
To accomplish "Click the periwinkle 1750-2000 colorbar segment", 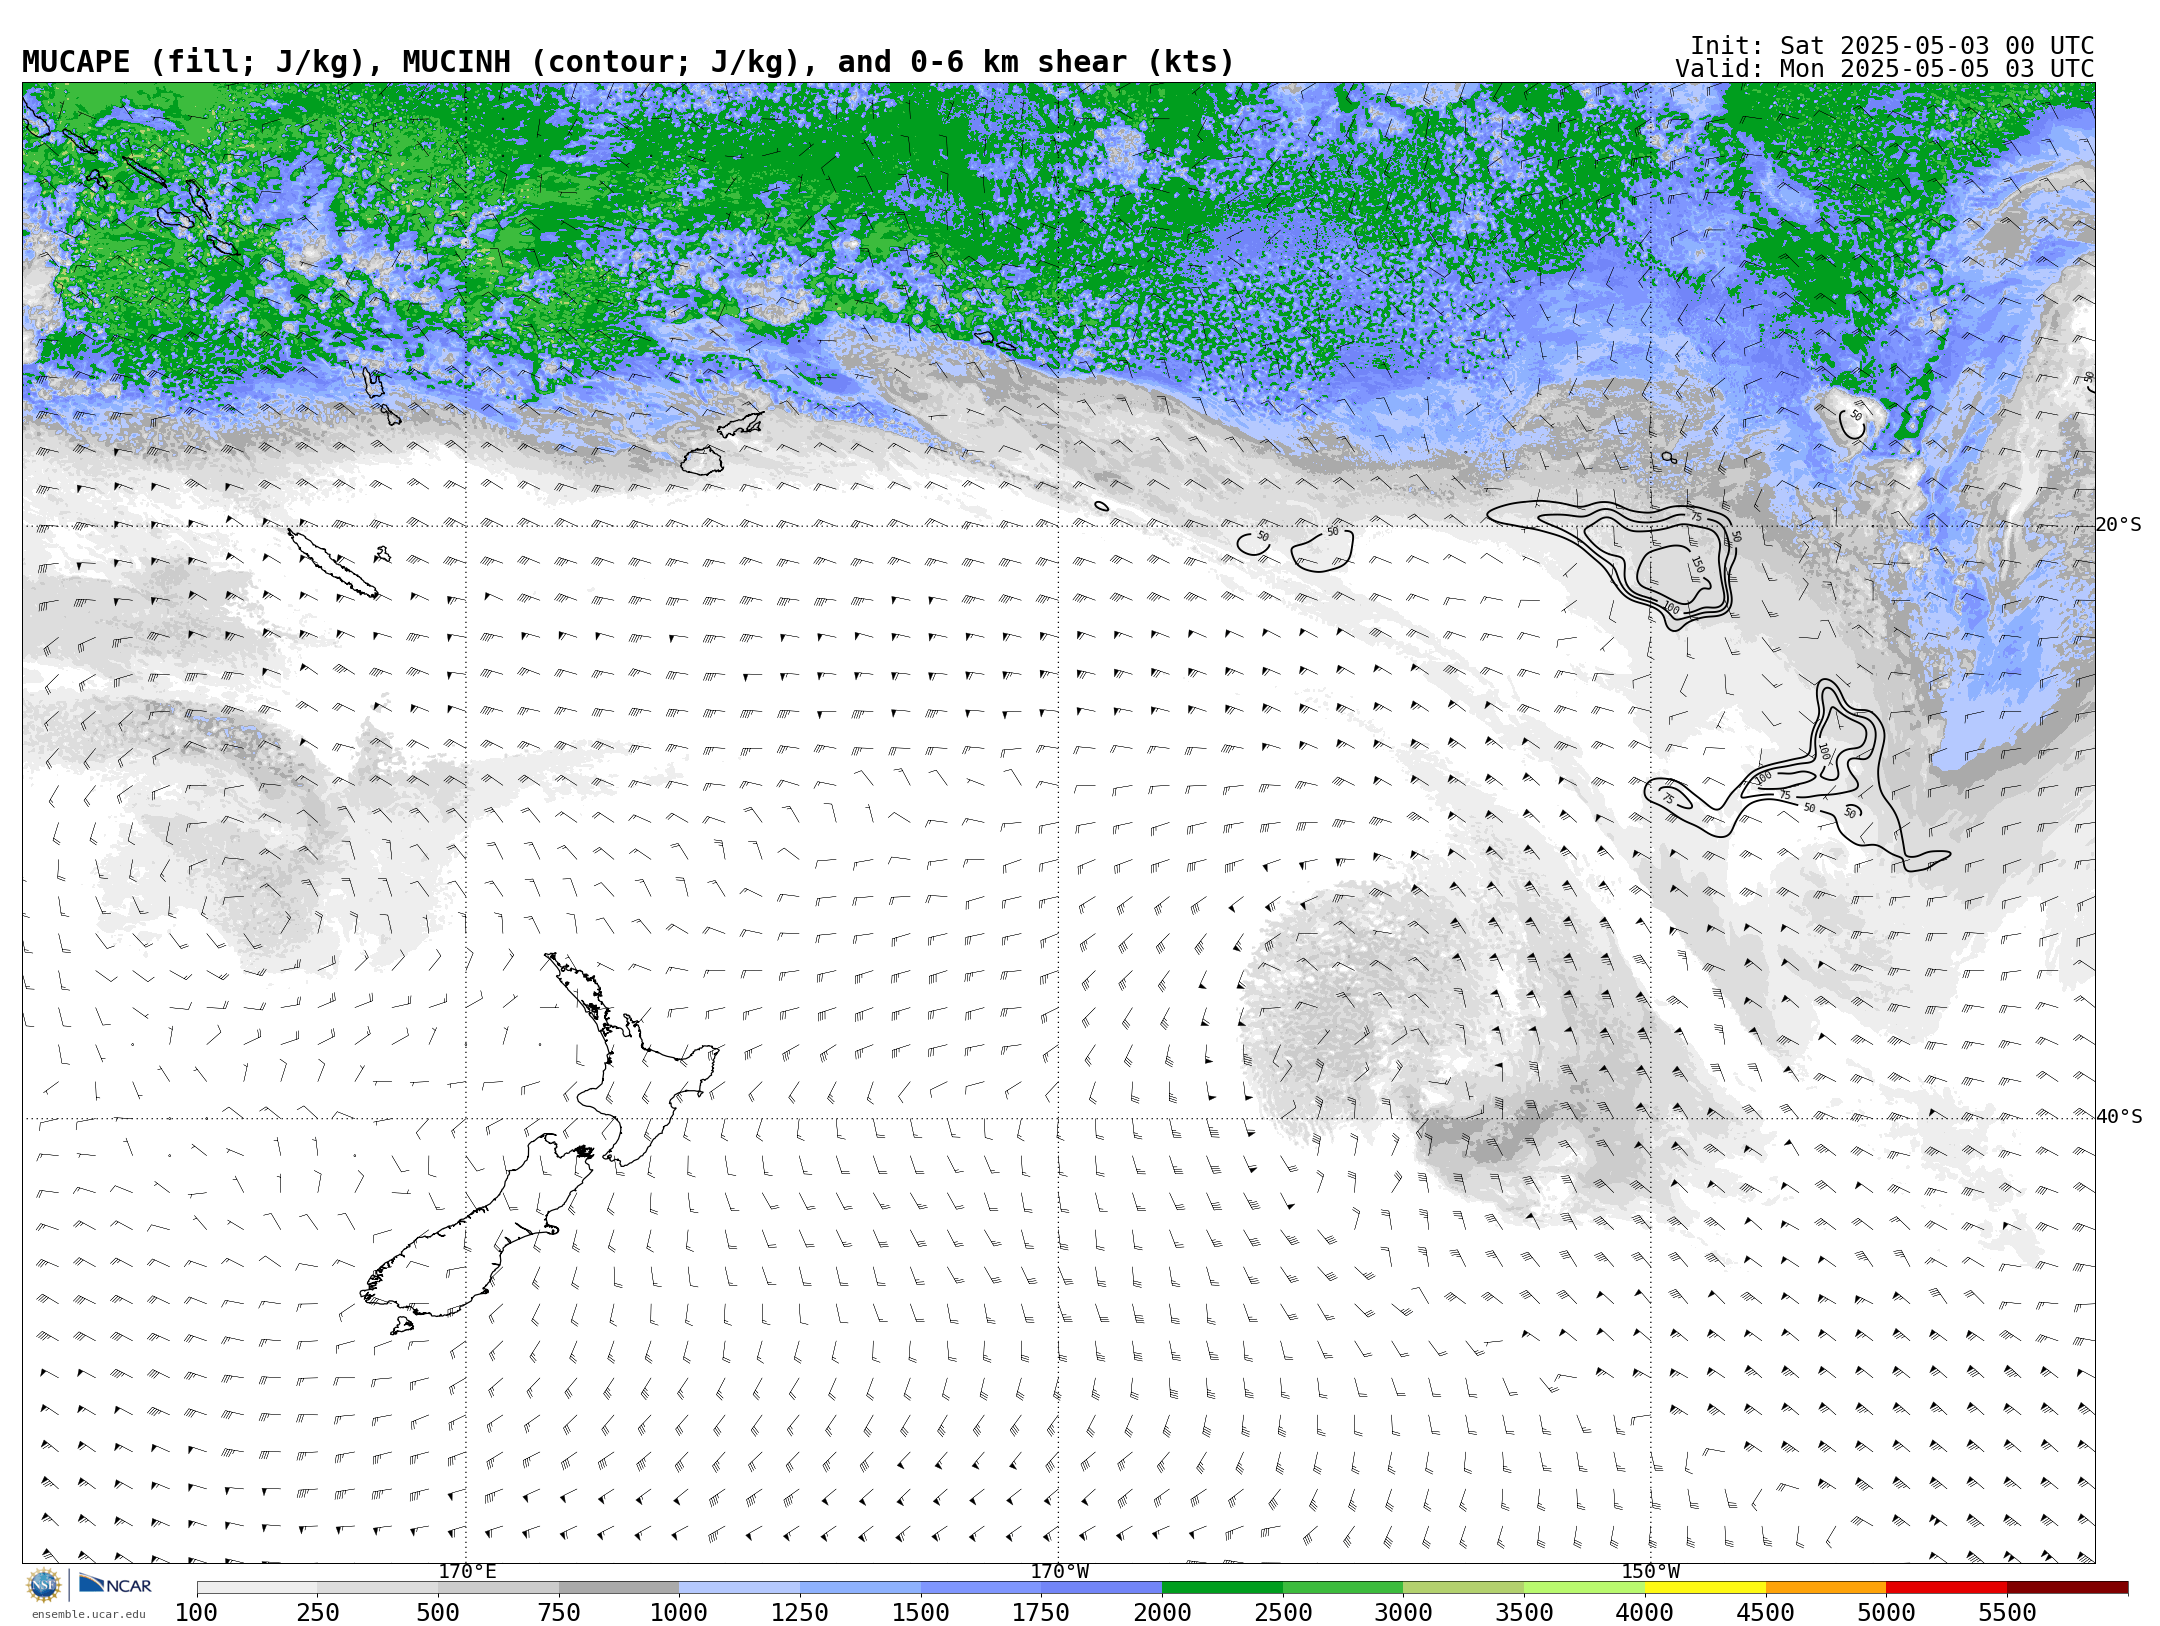I will pos(1102,1588).
